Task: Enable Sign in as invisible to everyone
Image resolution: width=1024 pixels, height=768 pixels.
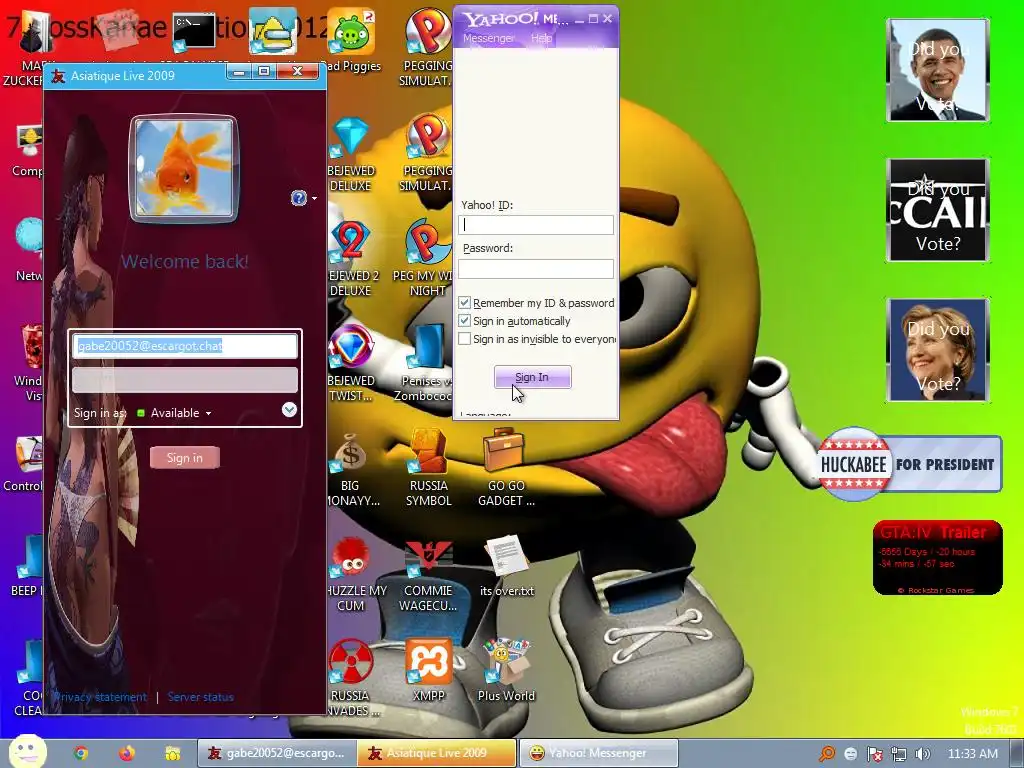Action: click(464, 339)
